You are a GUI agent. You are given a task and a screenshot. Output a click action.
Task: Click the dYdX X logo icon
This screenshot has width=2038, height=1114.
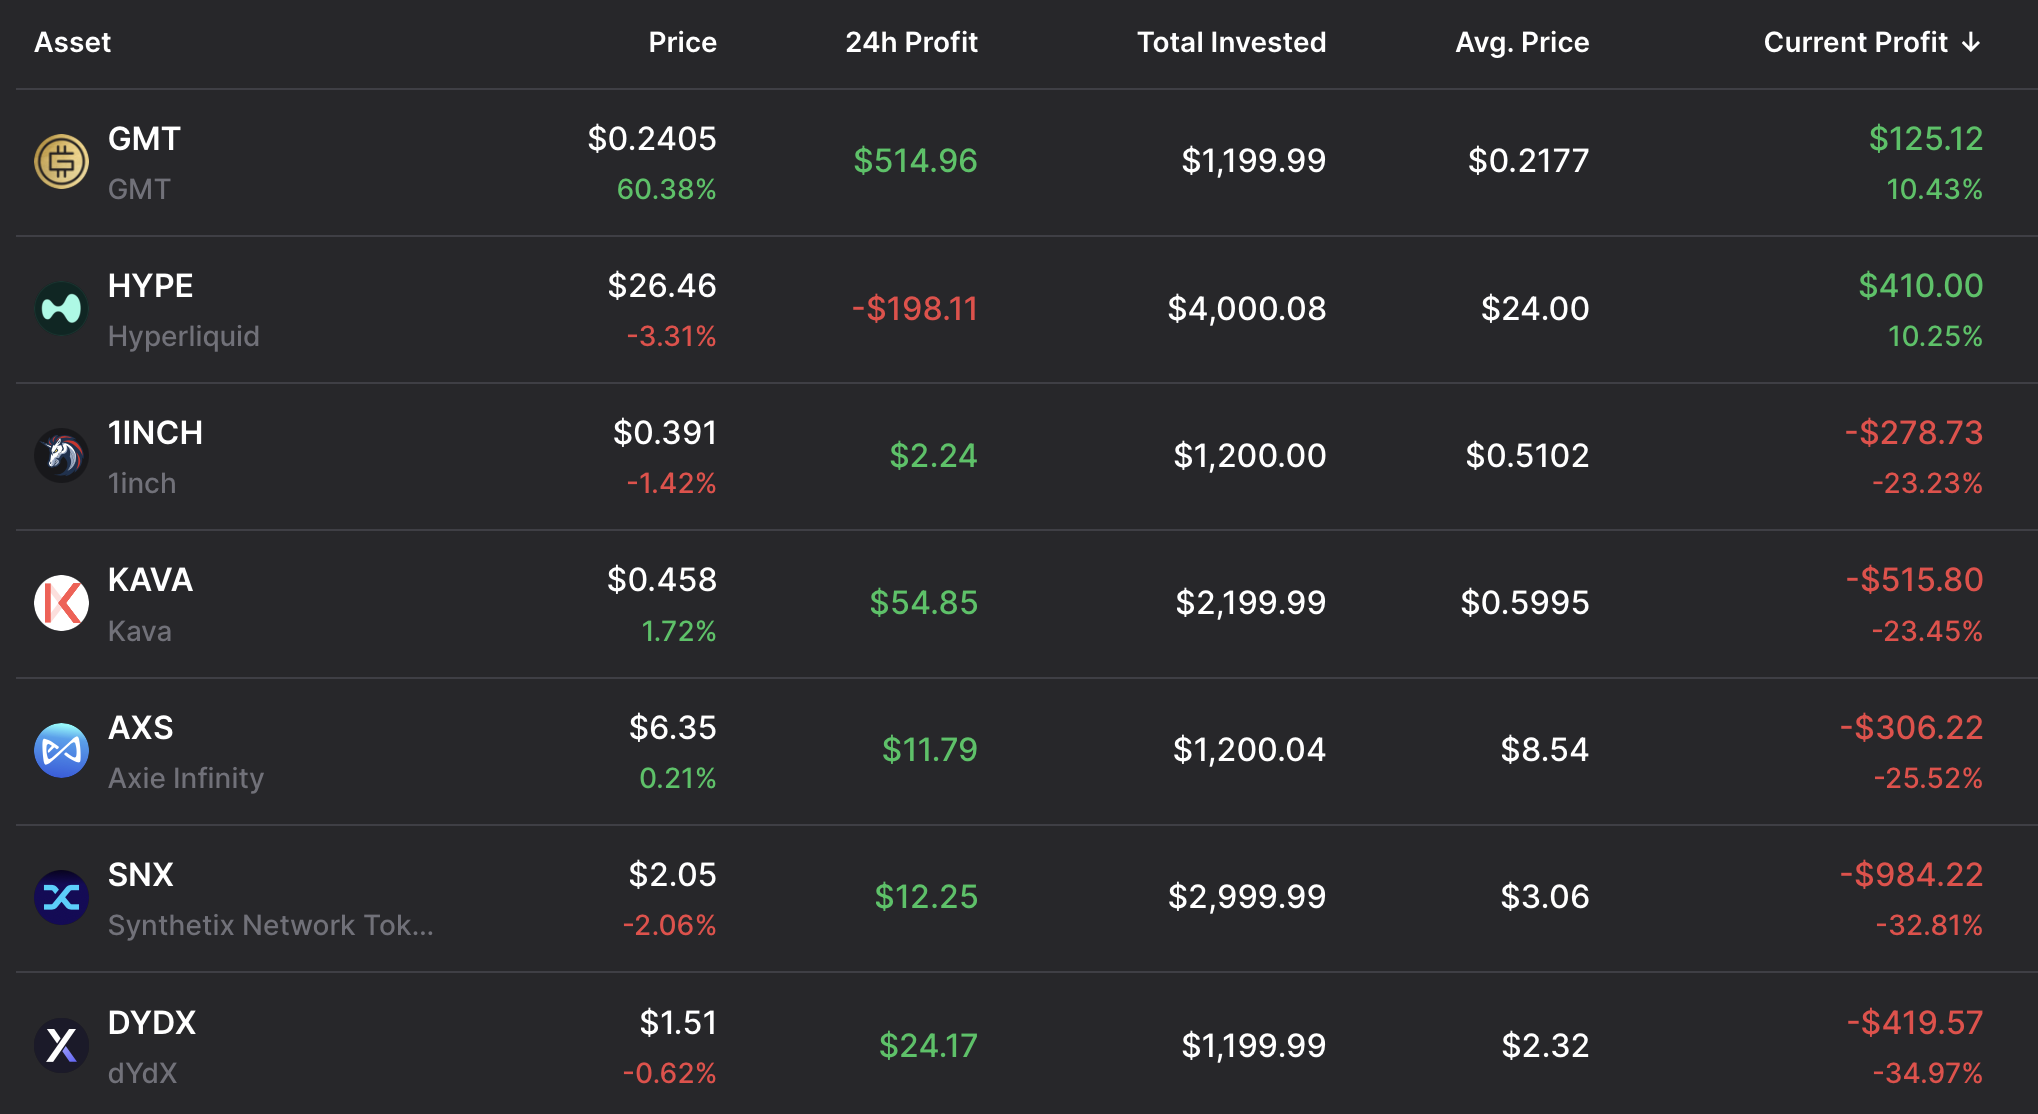[61, 1045]
